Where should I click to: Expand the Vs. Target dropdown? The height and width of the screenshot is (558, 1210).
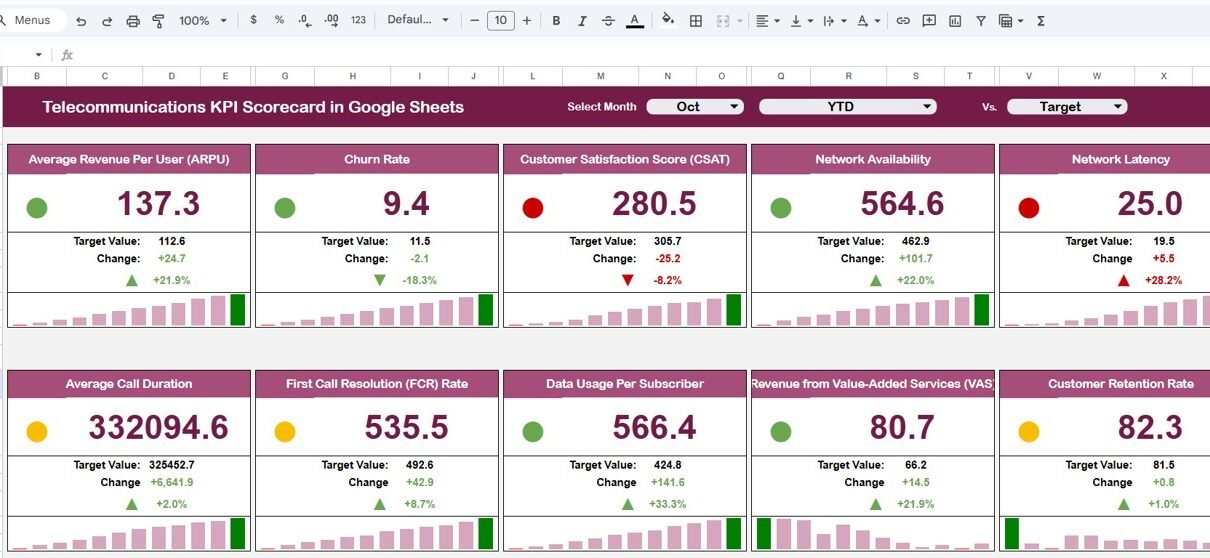click(x=1066, y=107)
